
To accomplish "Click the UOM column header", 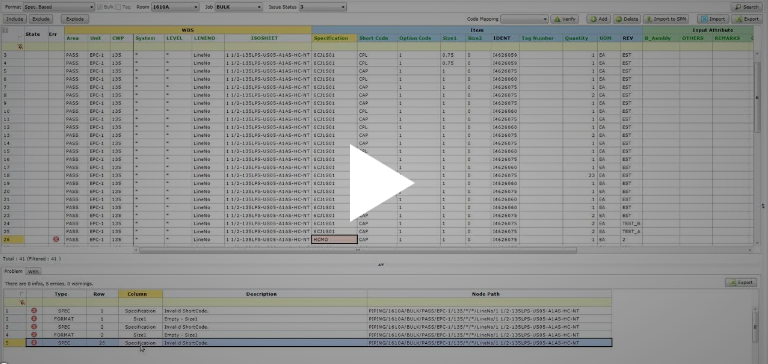I will [608, 38].
